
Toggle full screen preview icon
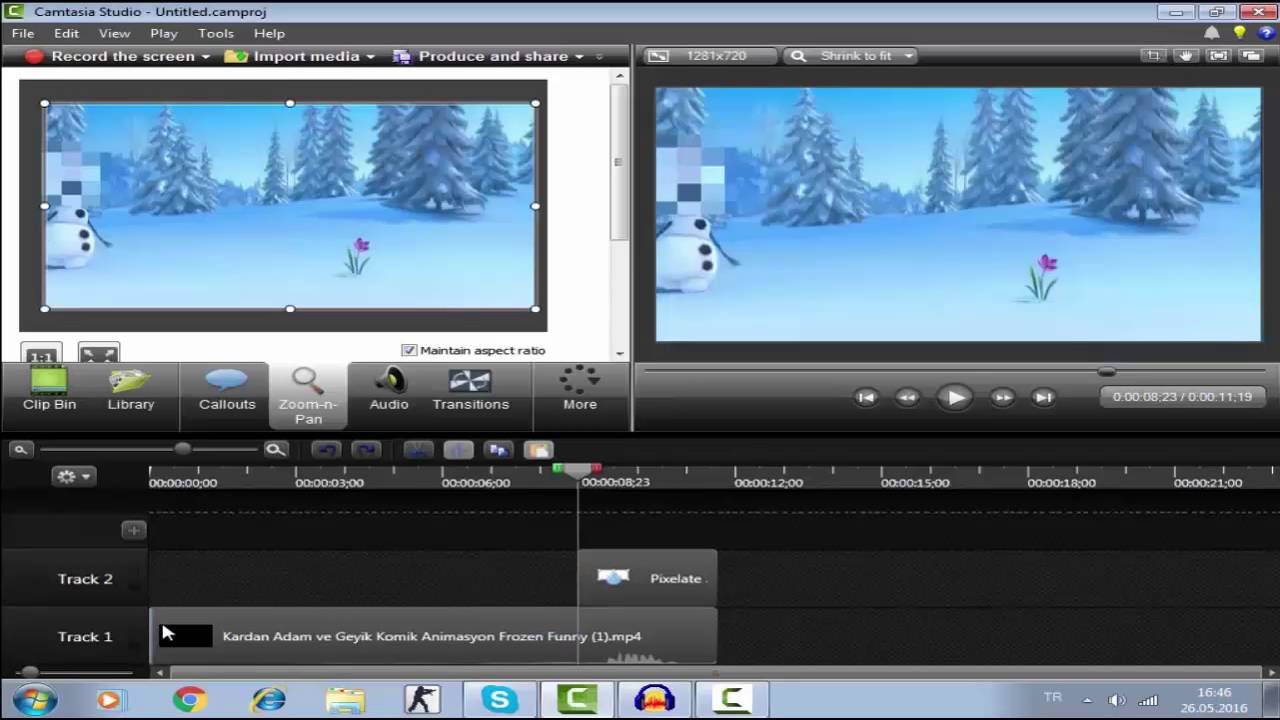1218,56
